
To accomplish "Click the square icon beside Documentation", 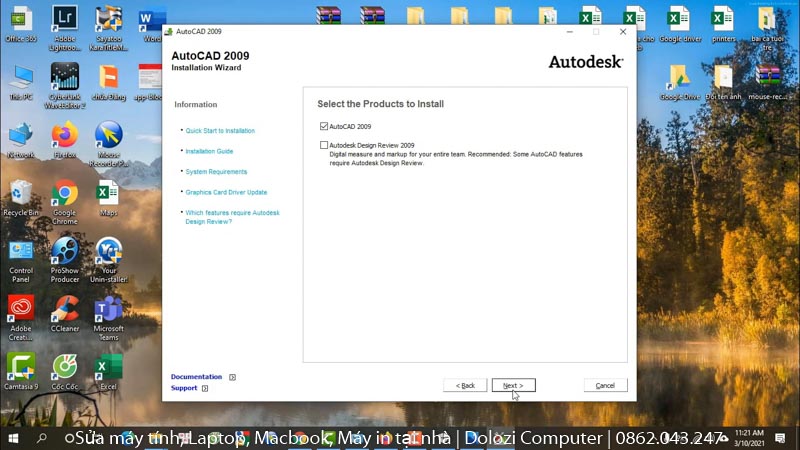I will tap(232, 377).
